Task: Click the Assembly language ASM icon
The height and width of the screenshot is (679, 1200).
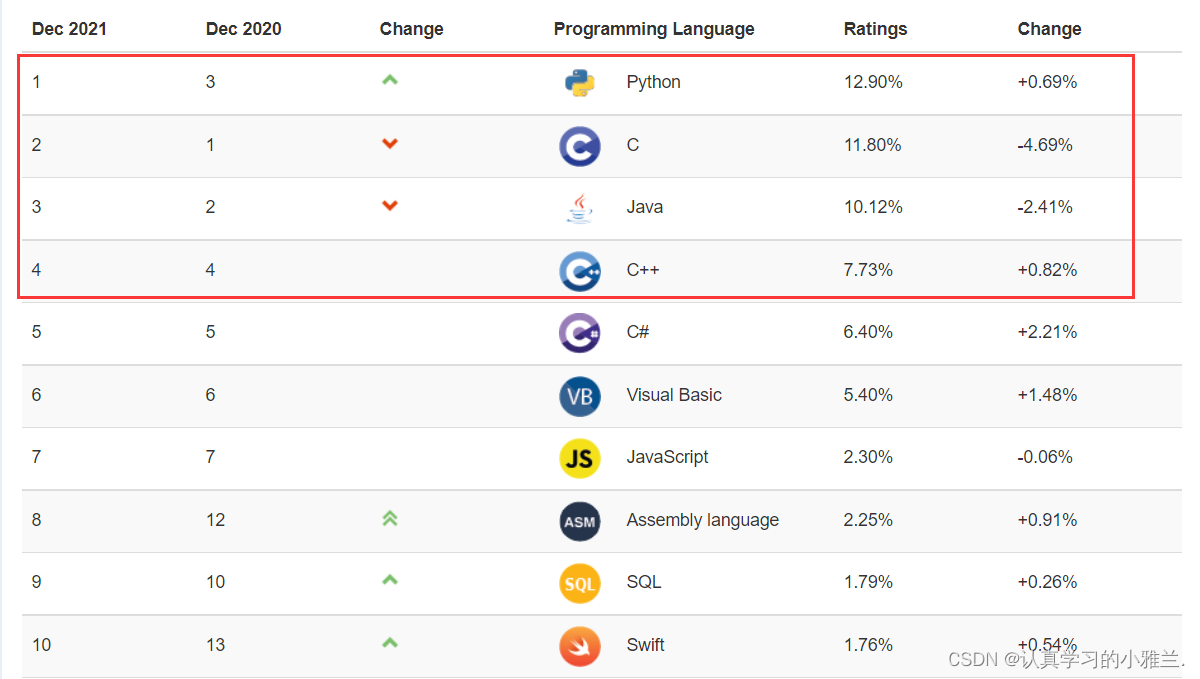Action: click(x=580, y=520)
